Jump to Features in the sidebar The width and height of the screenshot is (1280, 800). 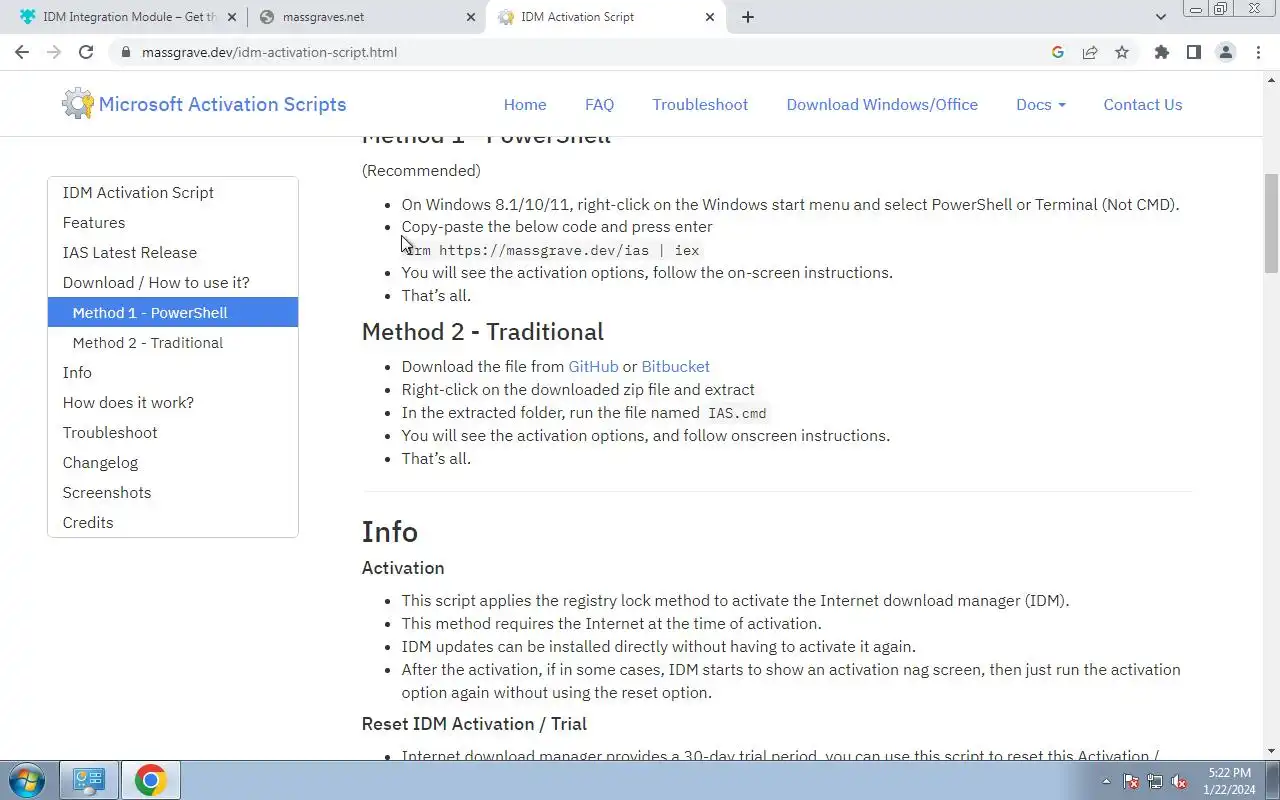pos(173,222)
